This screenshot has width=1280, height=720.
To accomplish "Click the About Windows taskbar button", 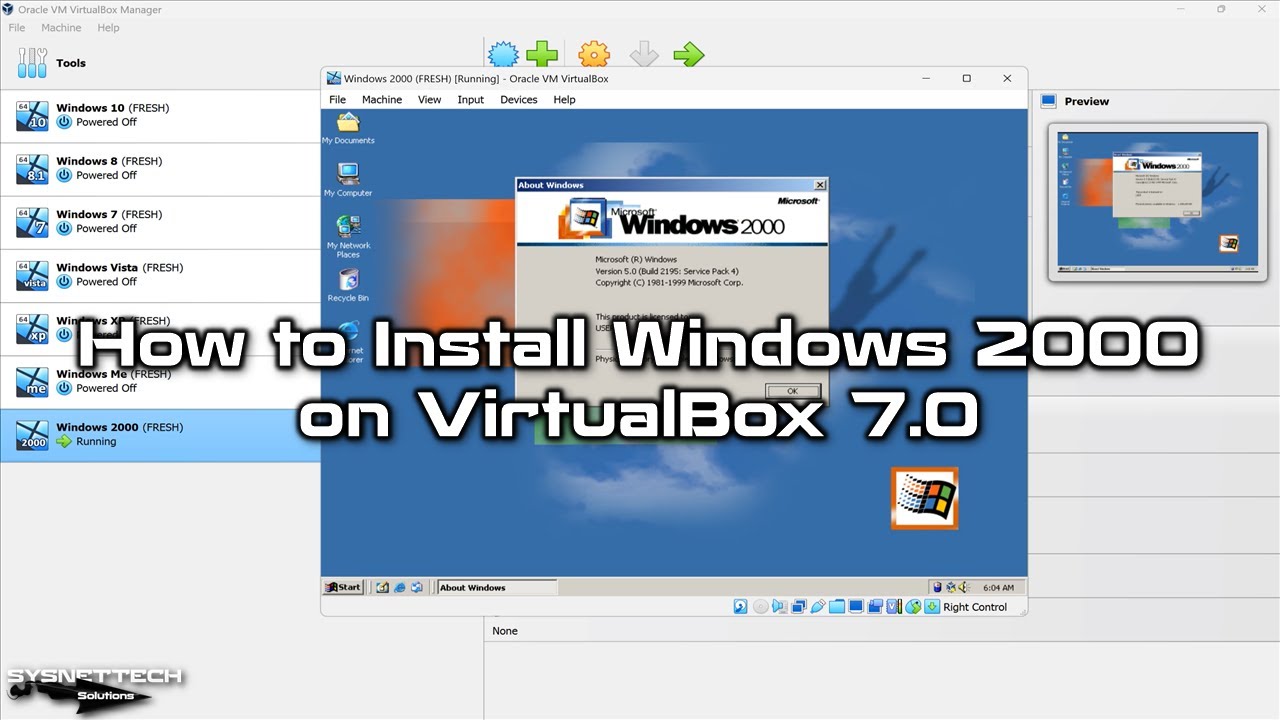I will click(x=496, y=588).
